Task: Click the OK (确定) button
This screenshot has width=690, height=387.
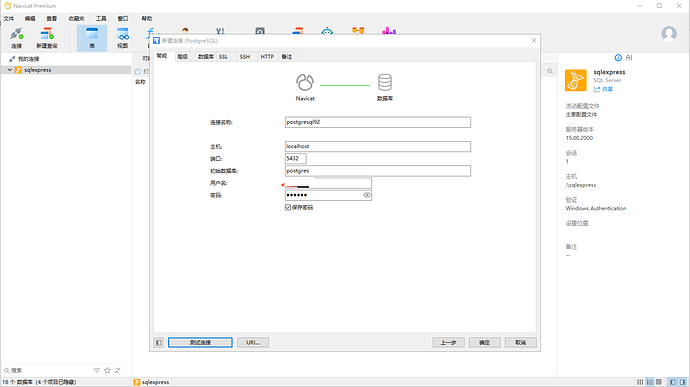Action: click(x=484, y=342)
